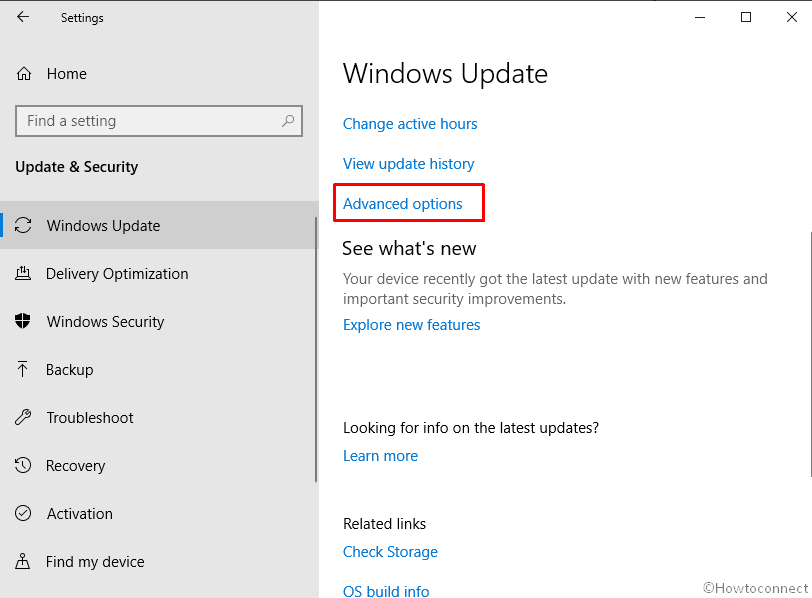Screen dimensions: 812x598
Task: Open the Recovery section
Action: [x=159, y=465]
